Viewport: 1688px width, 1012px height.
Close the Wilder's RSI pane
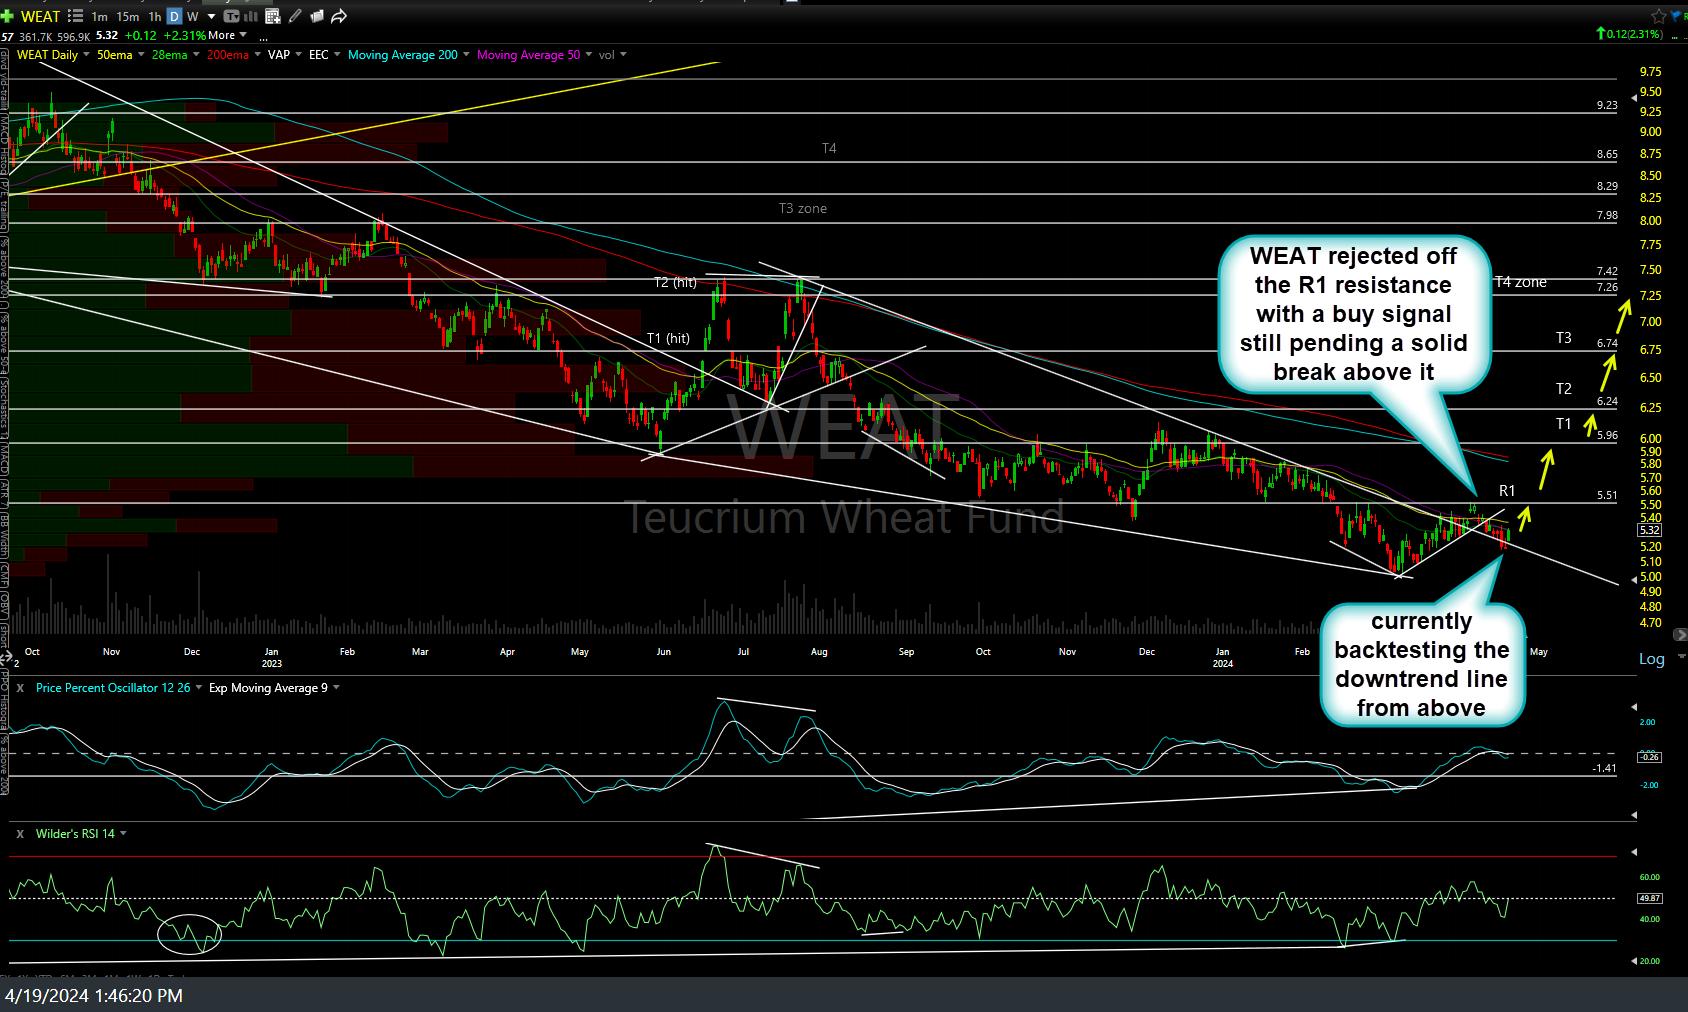(x=20, y=833)
